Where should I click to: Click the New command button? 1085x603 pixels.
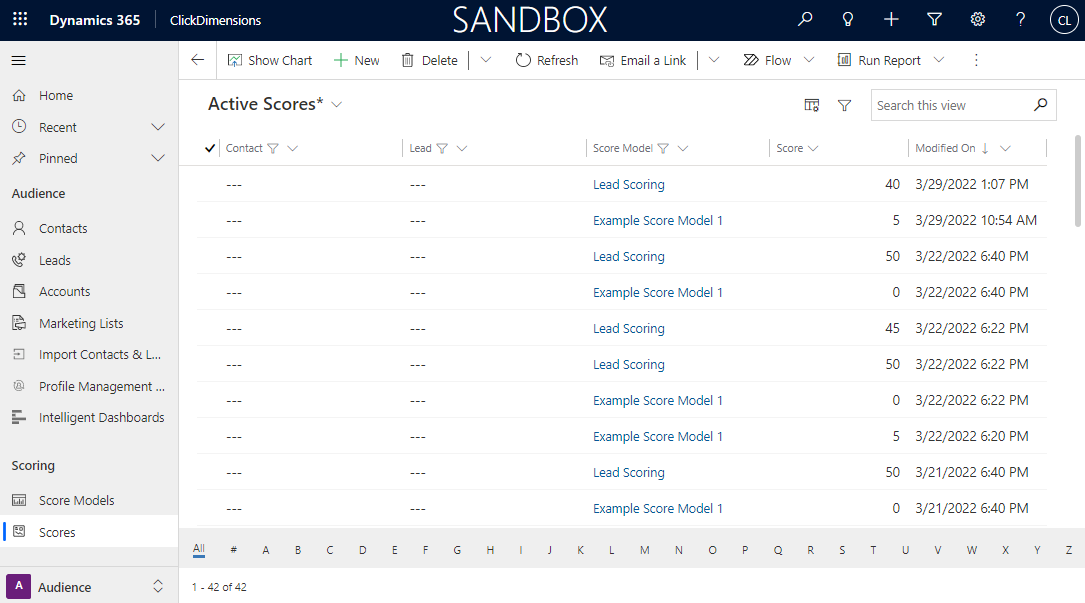[356, 60]
